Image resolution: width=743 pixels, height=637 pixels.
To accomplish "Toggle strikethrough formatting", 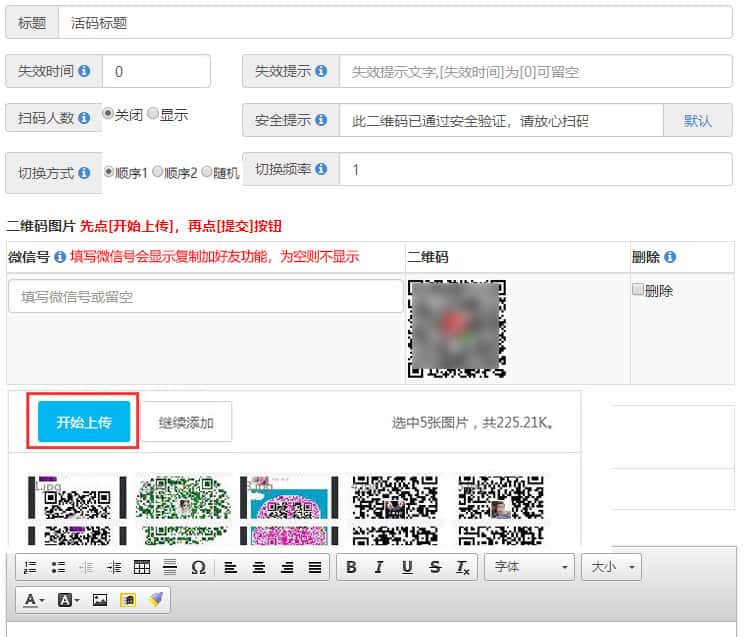I will [x=435, y=567].
